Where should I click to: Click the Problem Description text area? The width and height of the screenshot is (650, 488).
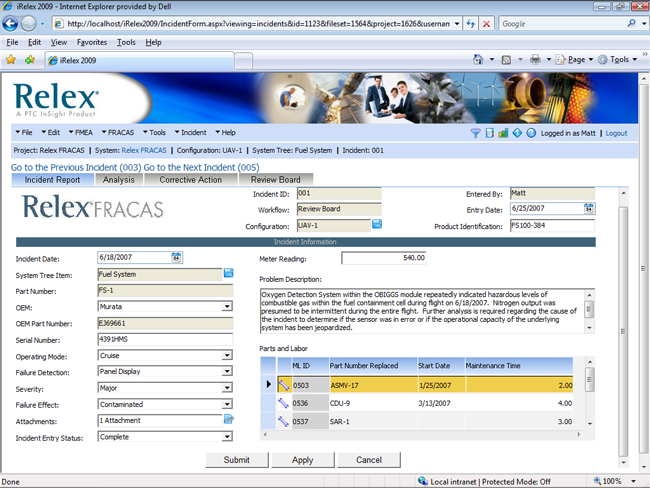[422, 311]
